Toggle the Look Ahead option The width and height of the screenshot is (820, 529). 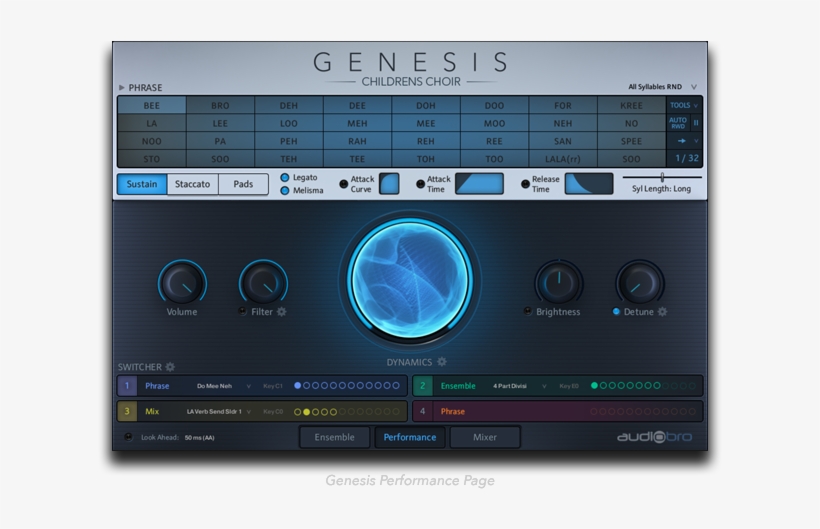point(128,437)
